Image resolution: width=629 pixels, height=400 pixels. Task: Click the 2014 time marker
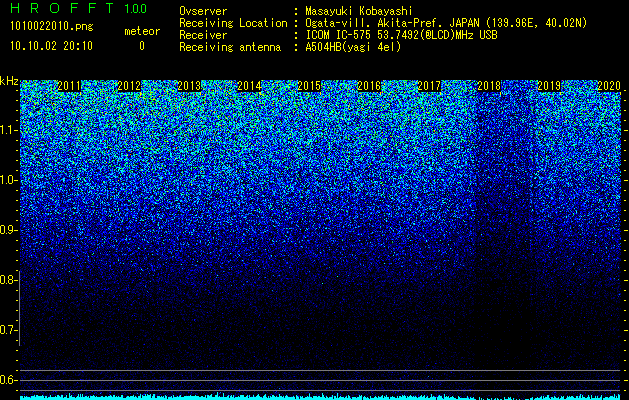[249, 86]
